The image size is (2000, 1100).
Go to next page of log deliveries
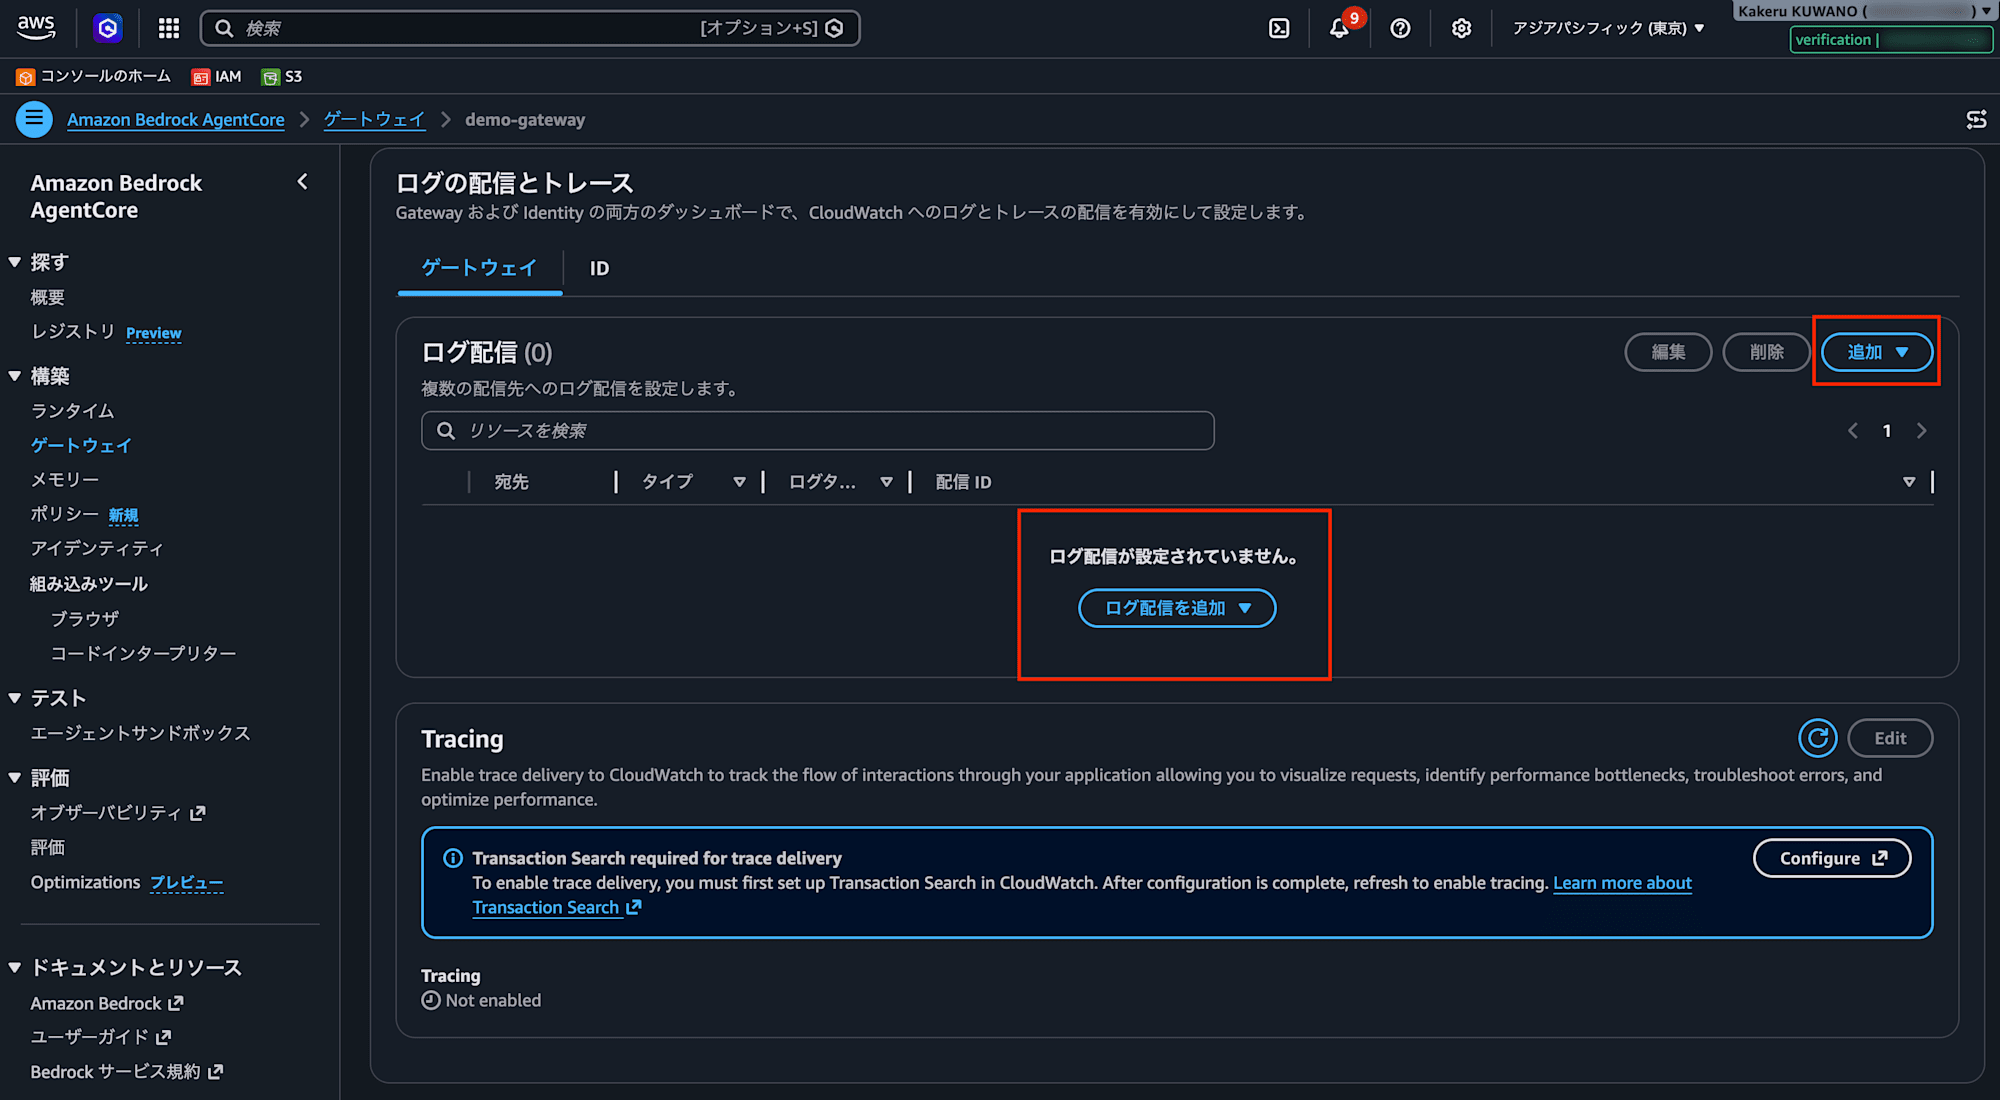1921,431
